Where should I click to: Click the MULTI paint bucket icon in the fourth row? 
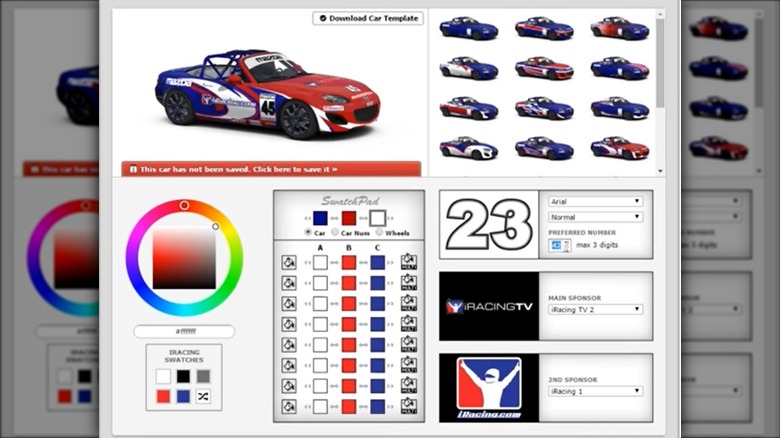[x=409, y=324]
